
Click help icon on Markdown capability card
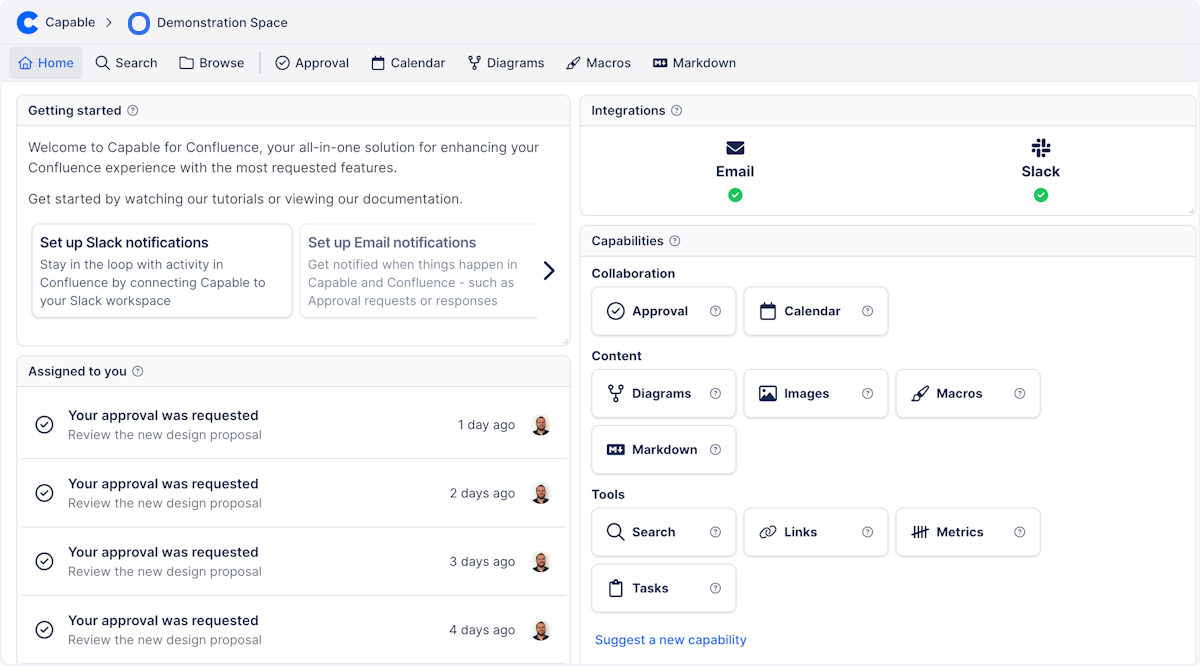pyautogui.click(x=715, y=450)
